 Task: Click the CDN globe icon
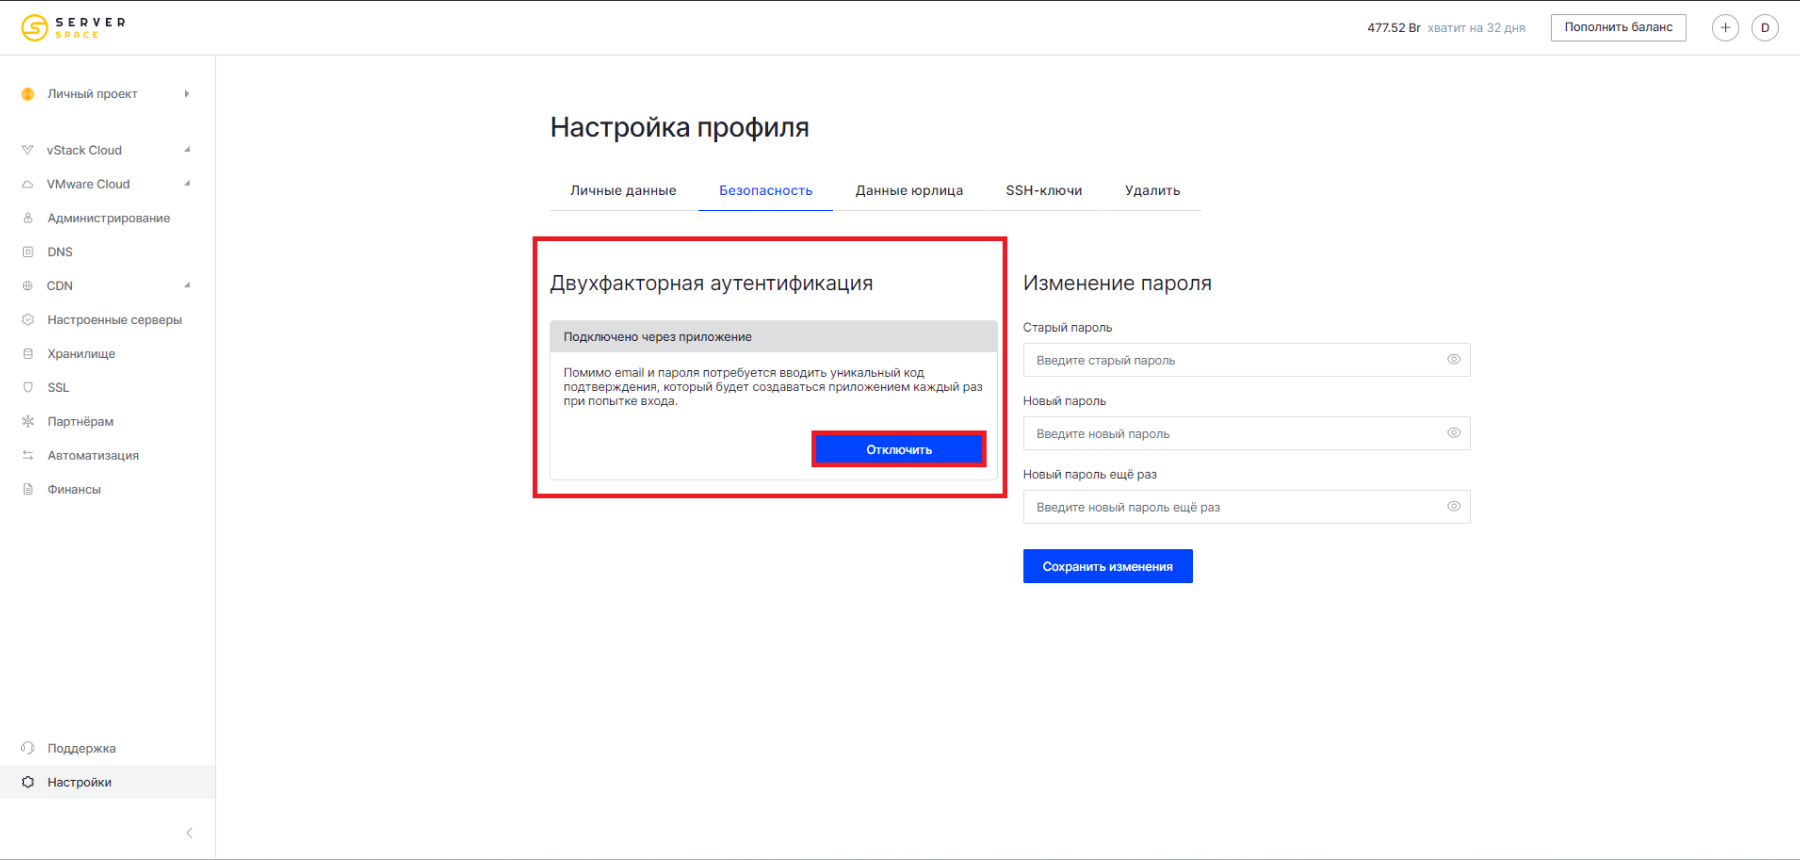pyautogui.click(x=28, y=286)
